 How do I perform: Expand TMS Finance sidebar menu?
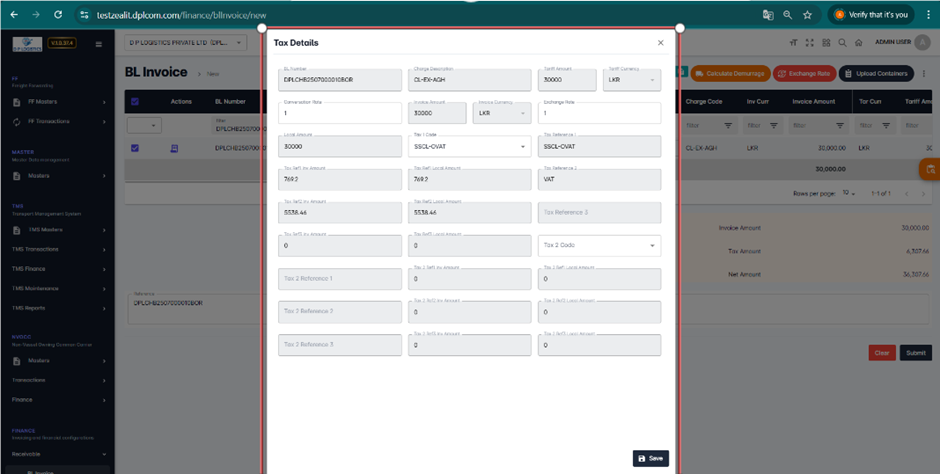pos(60,268)
